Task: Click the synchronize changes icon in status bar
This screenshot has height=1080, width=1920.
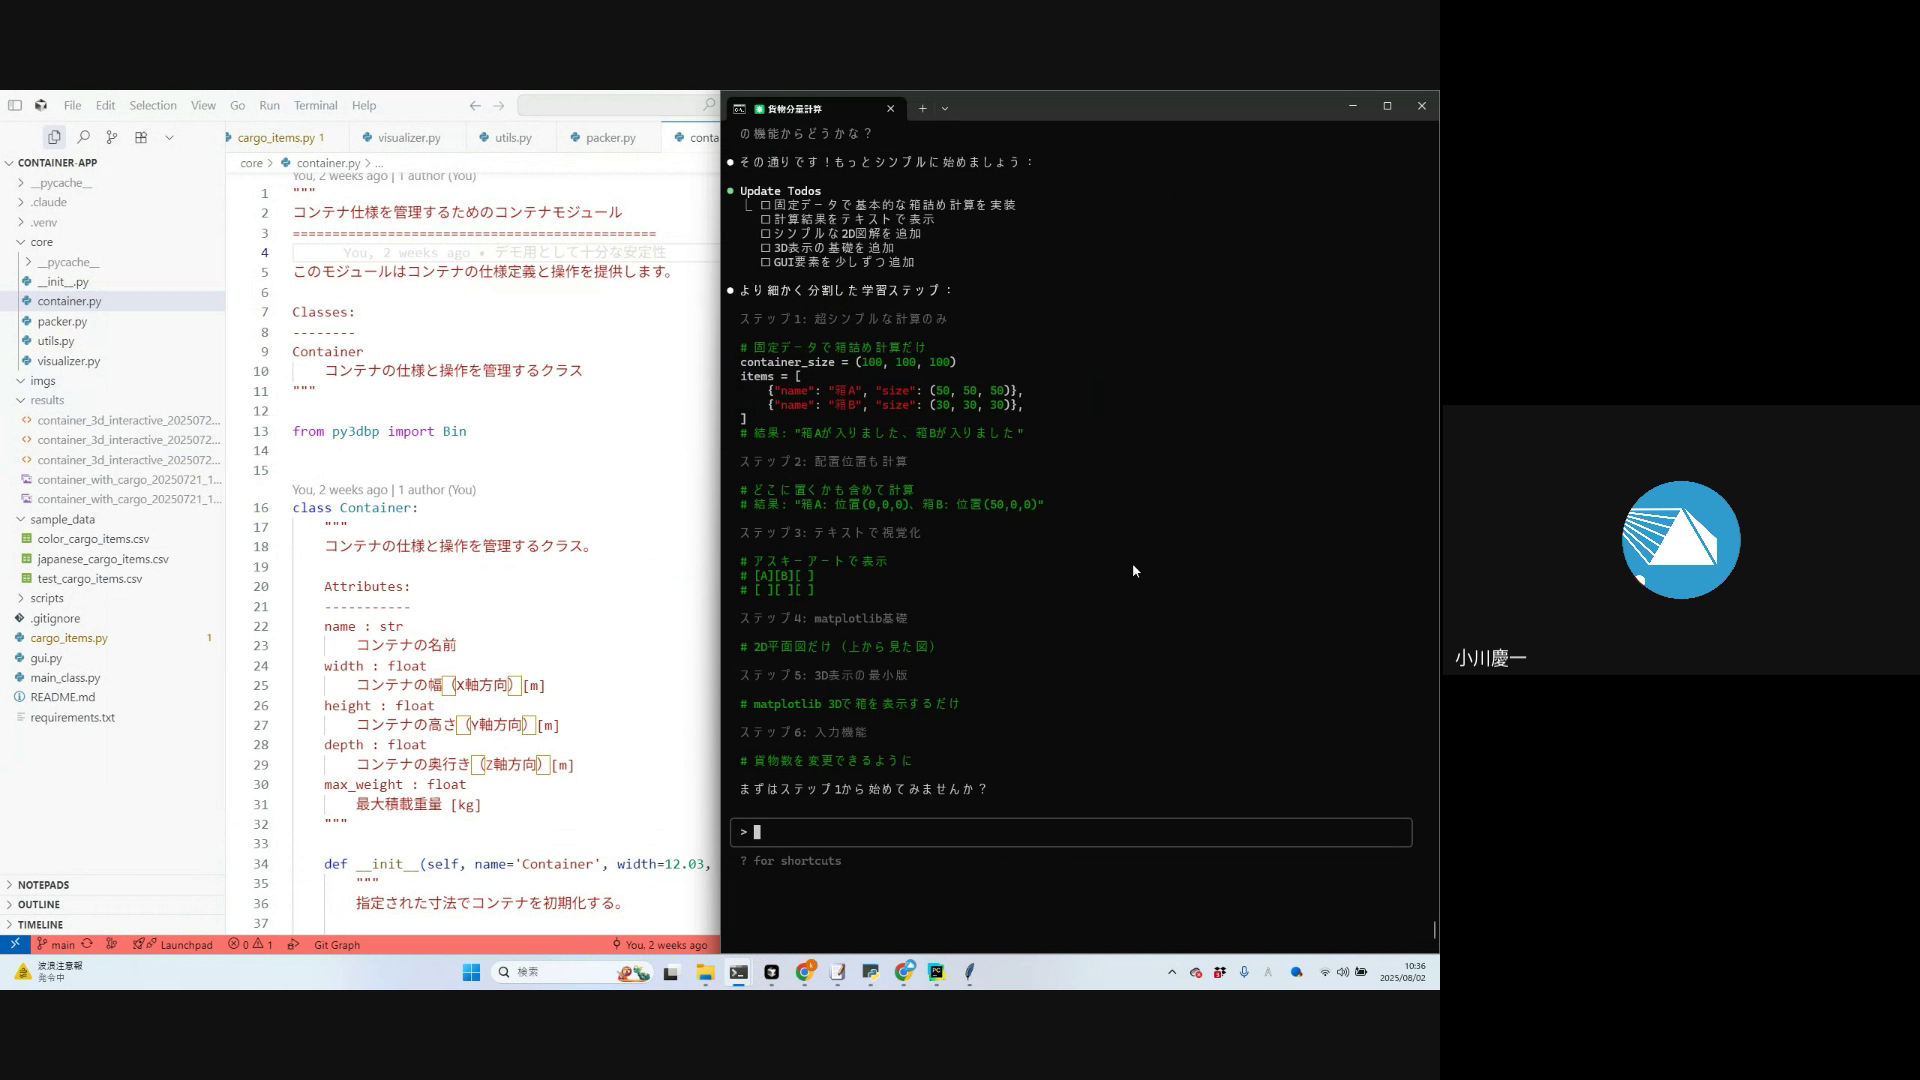Action: tap(87, 944)
